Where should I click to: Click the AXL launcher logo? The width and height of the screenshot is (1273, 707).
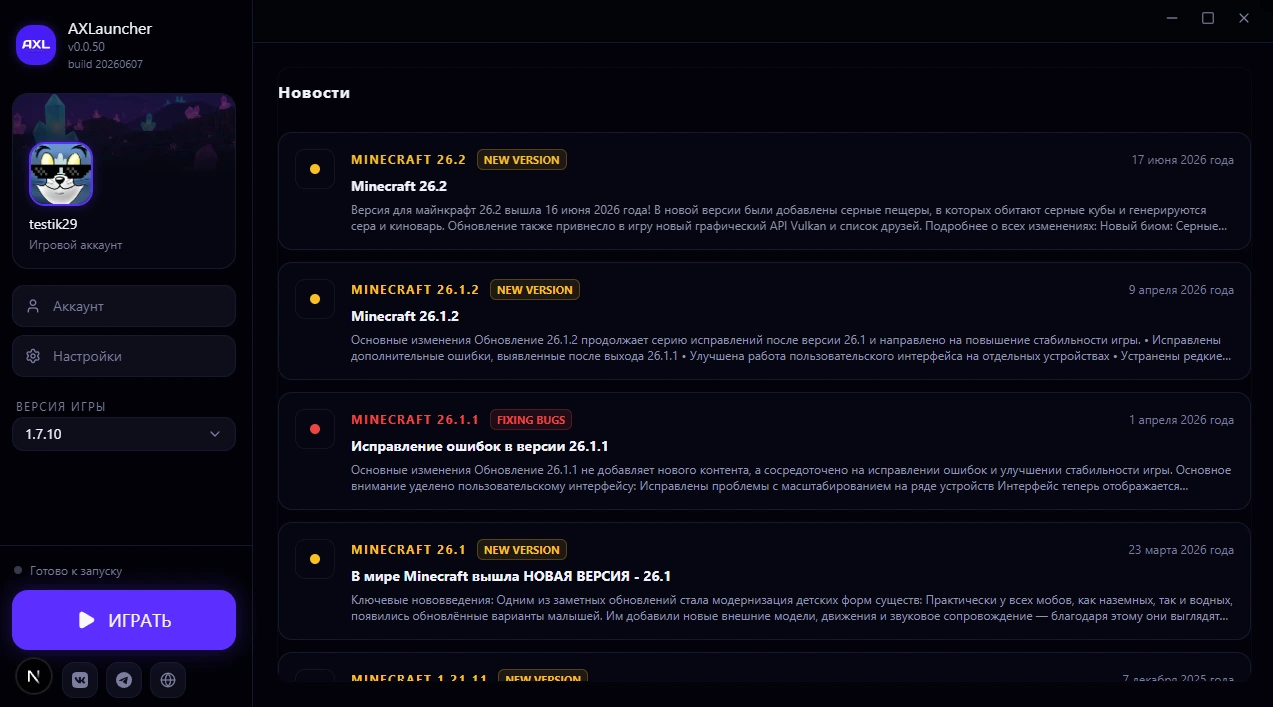point(36,44)
